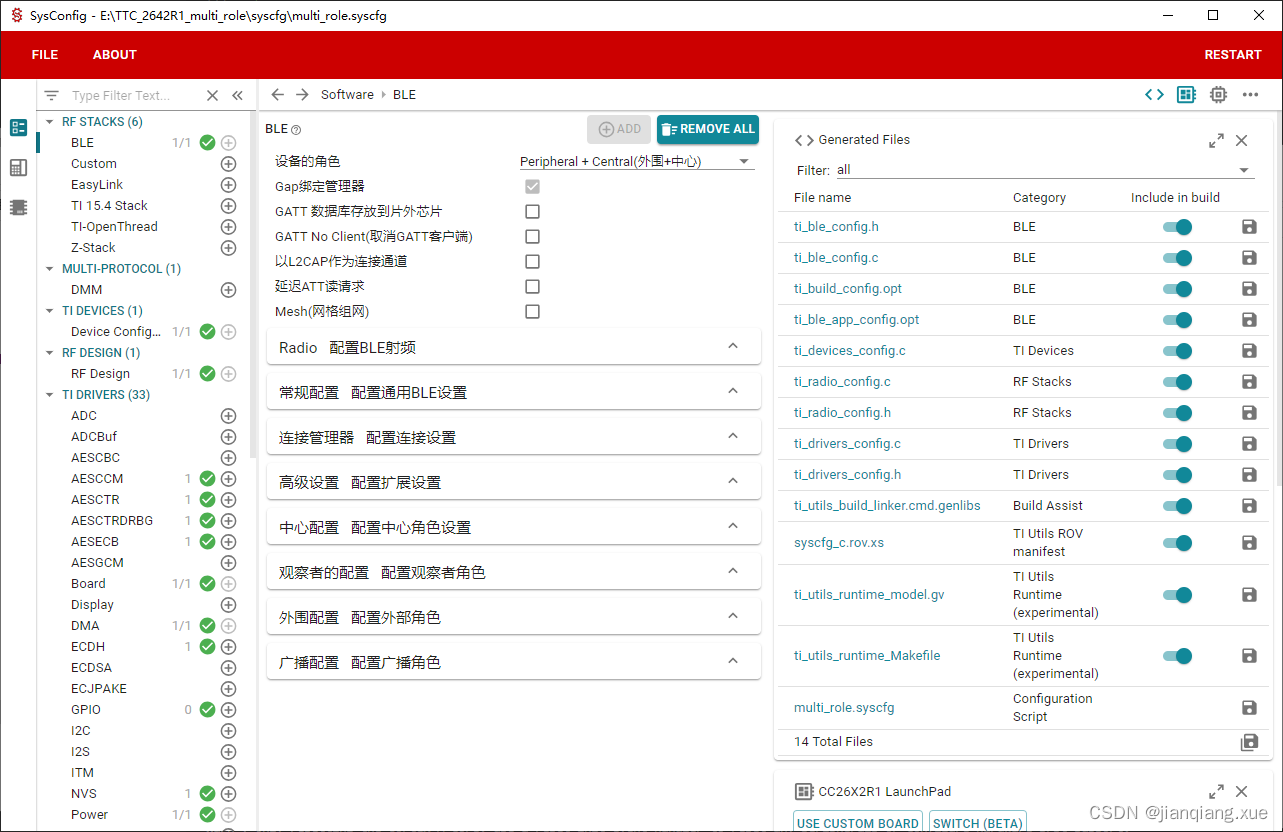Open the three-dot more options menu
The width and height of the screenshot is (1283, 832).
click(1250, 95)
